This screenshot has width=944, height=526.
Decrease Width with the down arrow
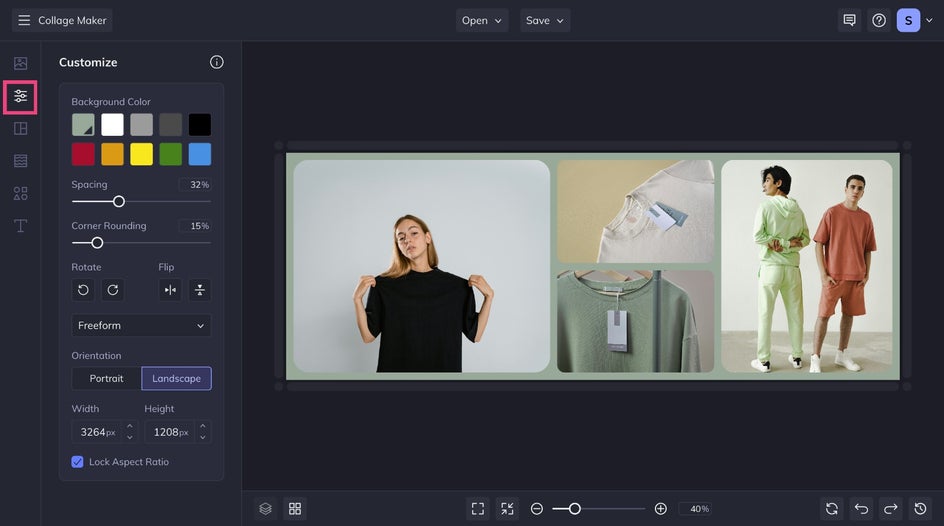129,438
